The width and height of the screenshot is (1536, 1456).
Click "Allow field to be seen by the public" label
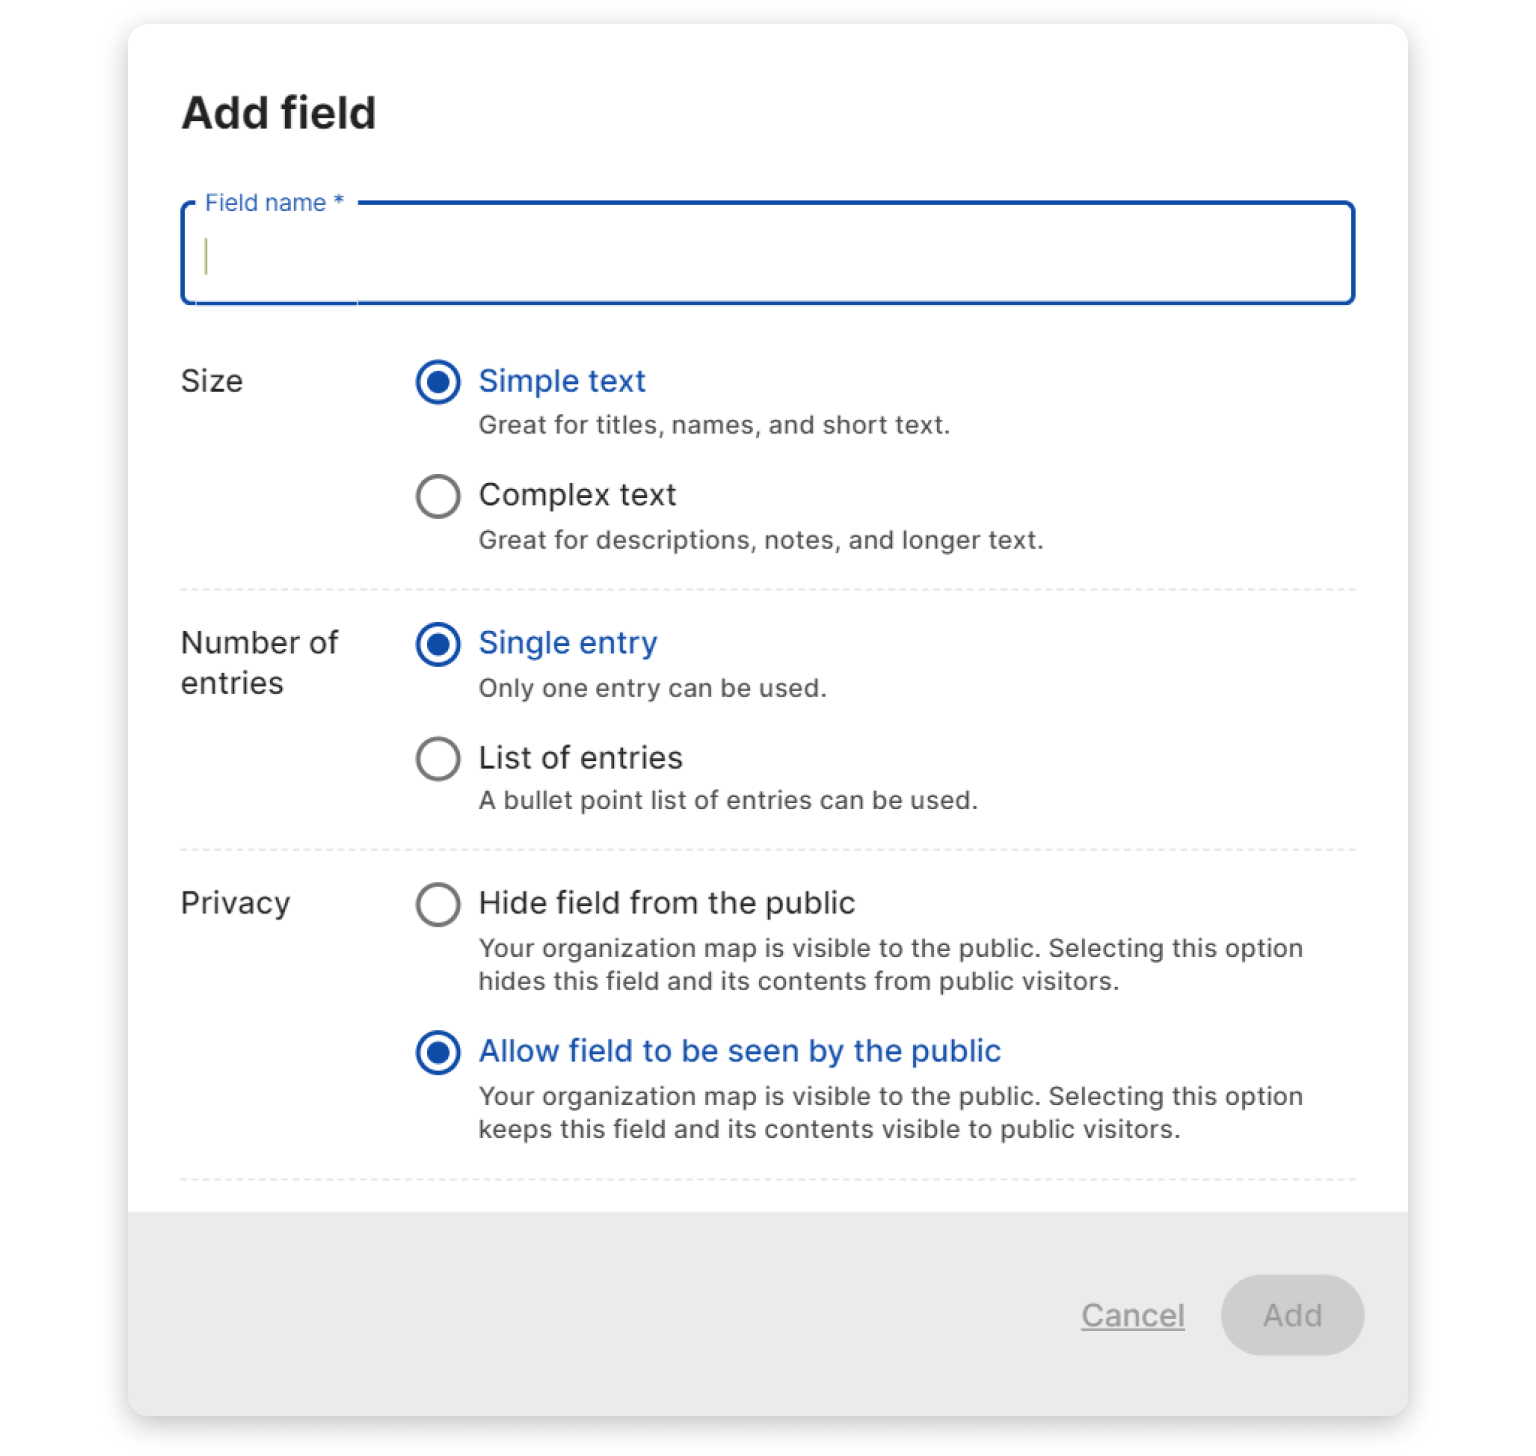pyautogui.click(x=740, y=1051)
